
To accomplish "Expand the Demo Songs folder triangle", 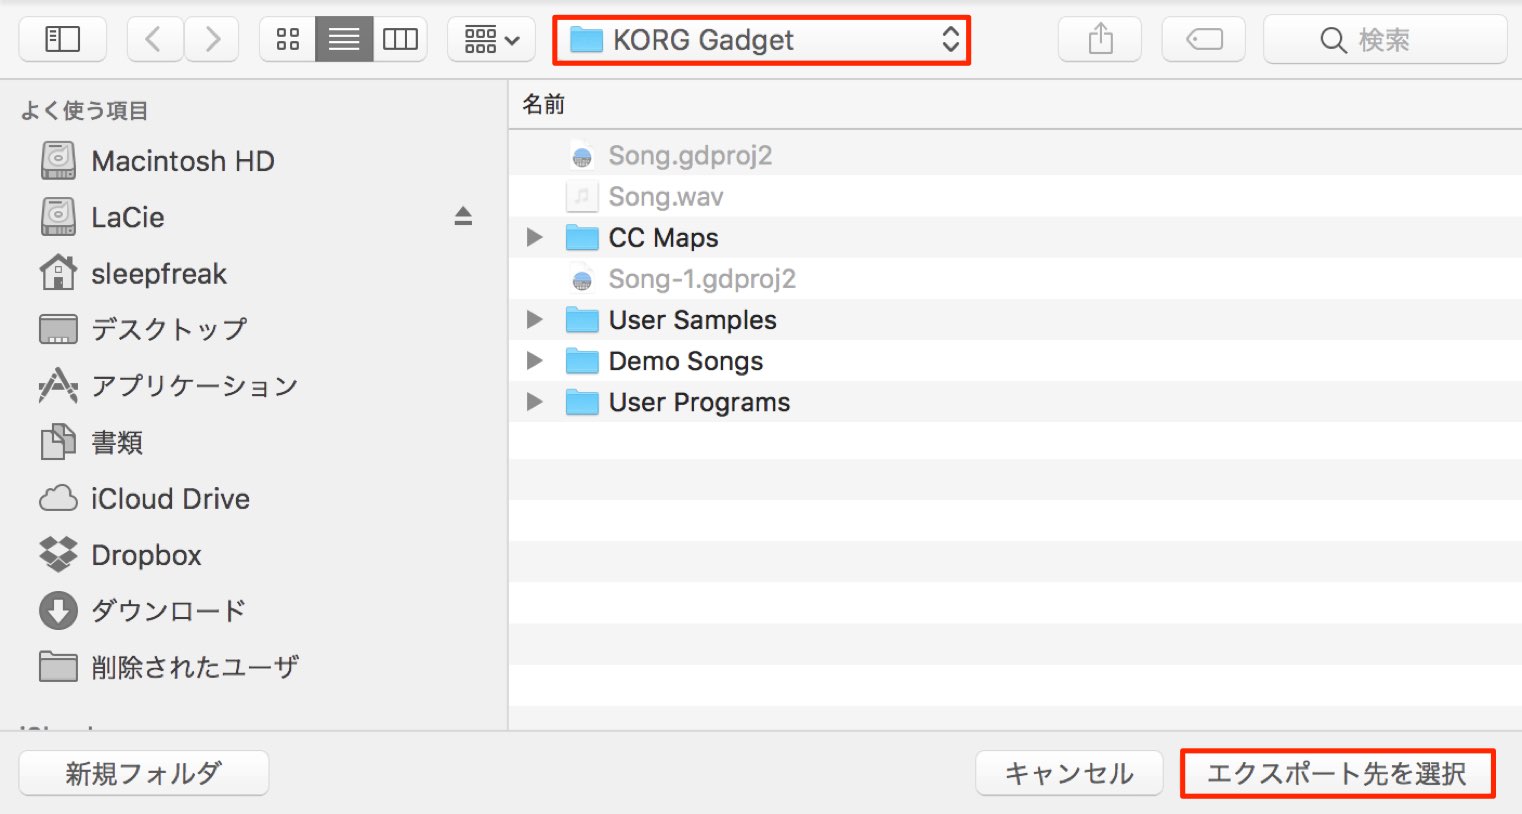I will (535, 360).
